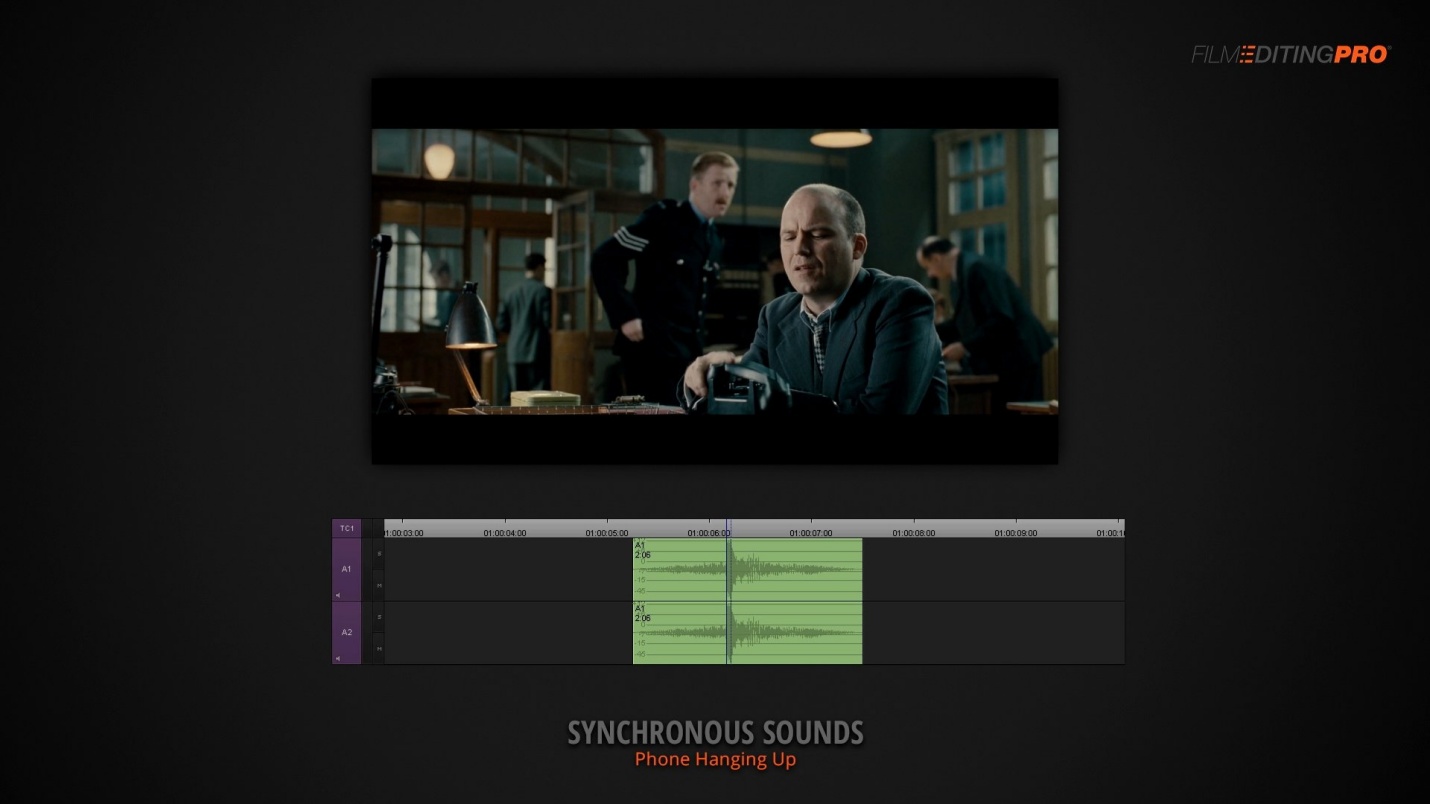Toggle mute (M) on track A1

pyautogui.click(x=379, y=585)
